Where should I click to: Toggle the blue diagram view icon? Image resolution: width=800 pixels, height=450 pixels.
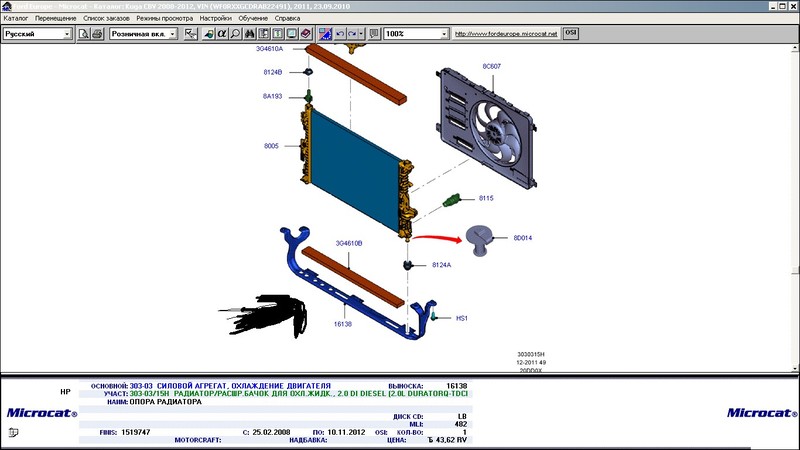325,34
